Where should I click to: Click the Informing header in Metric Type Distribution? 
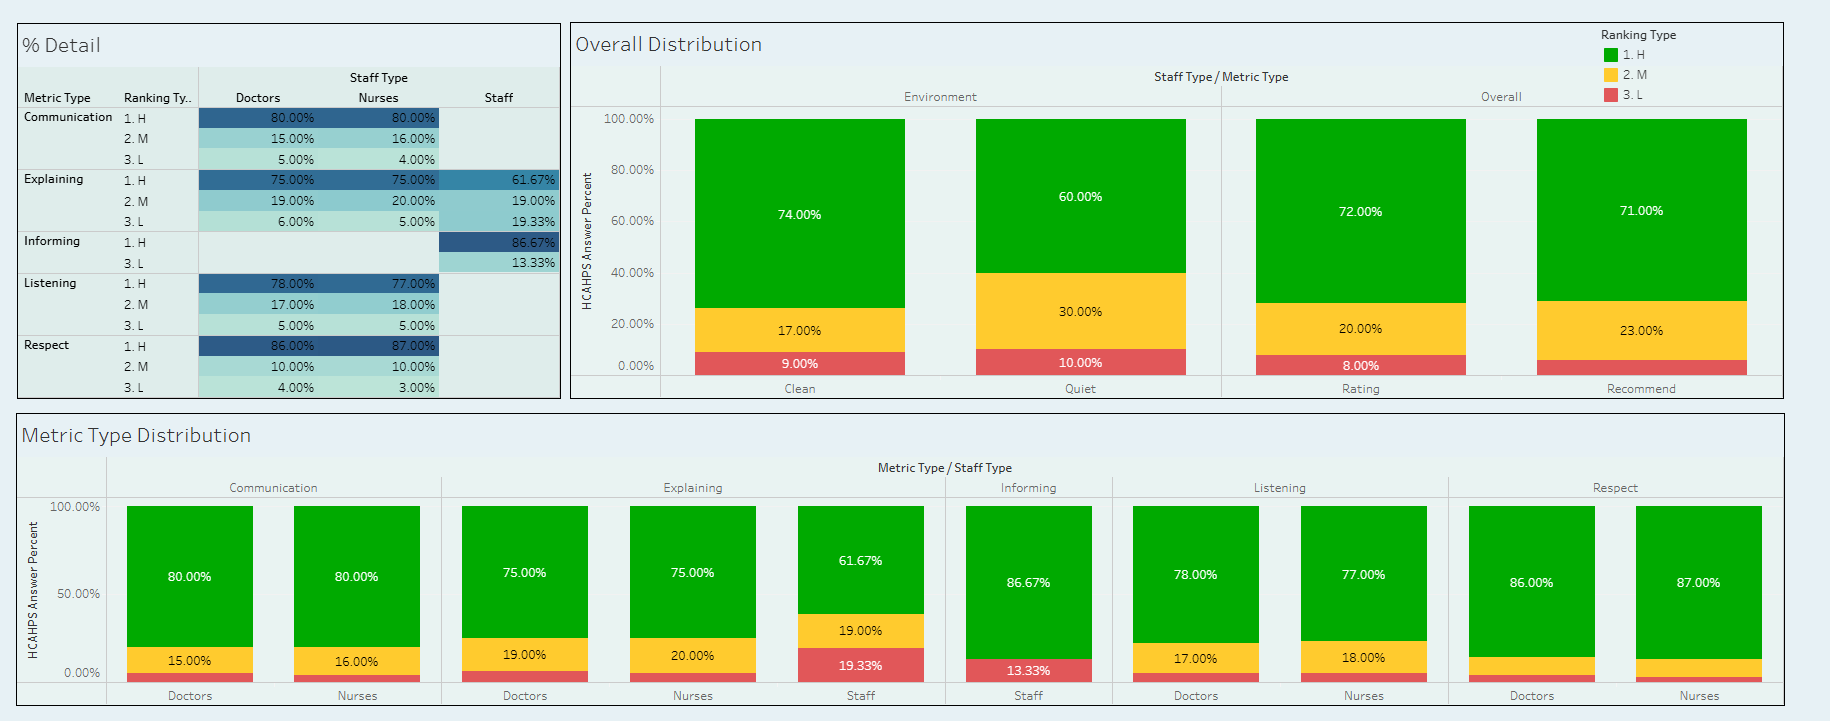click(1029, 488)
